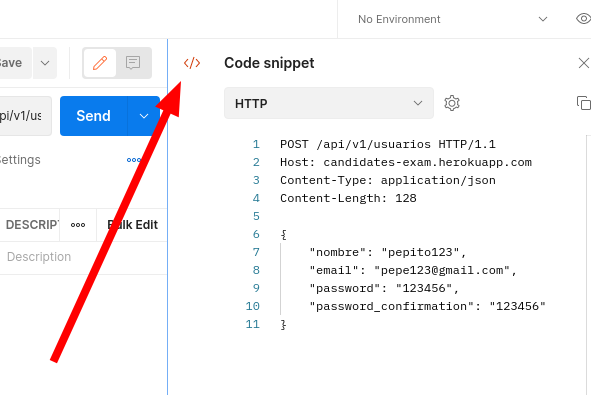This screenshot has width=591, height=395.
Task: Click the "nombre": "pepito123" line
Action: pos(388,252)
